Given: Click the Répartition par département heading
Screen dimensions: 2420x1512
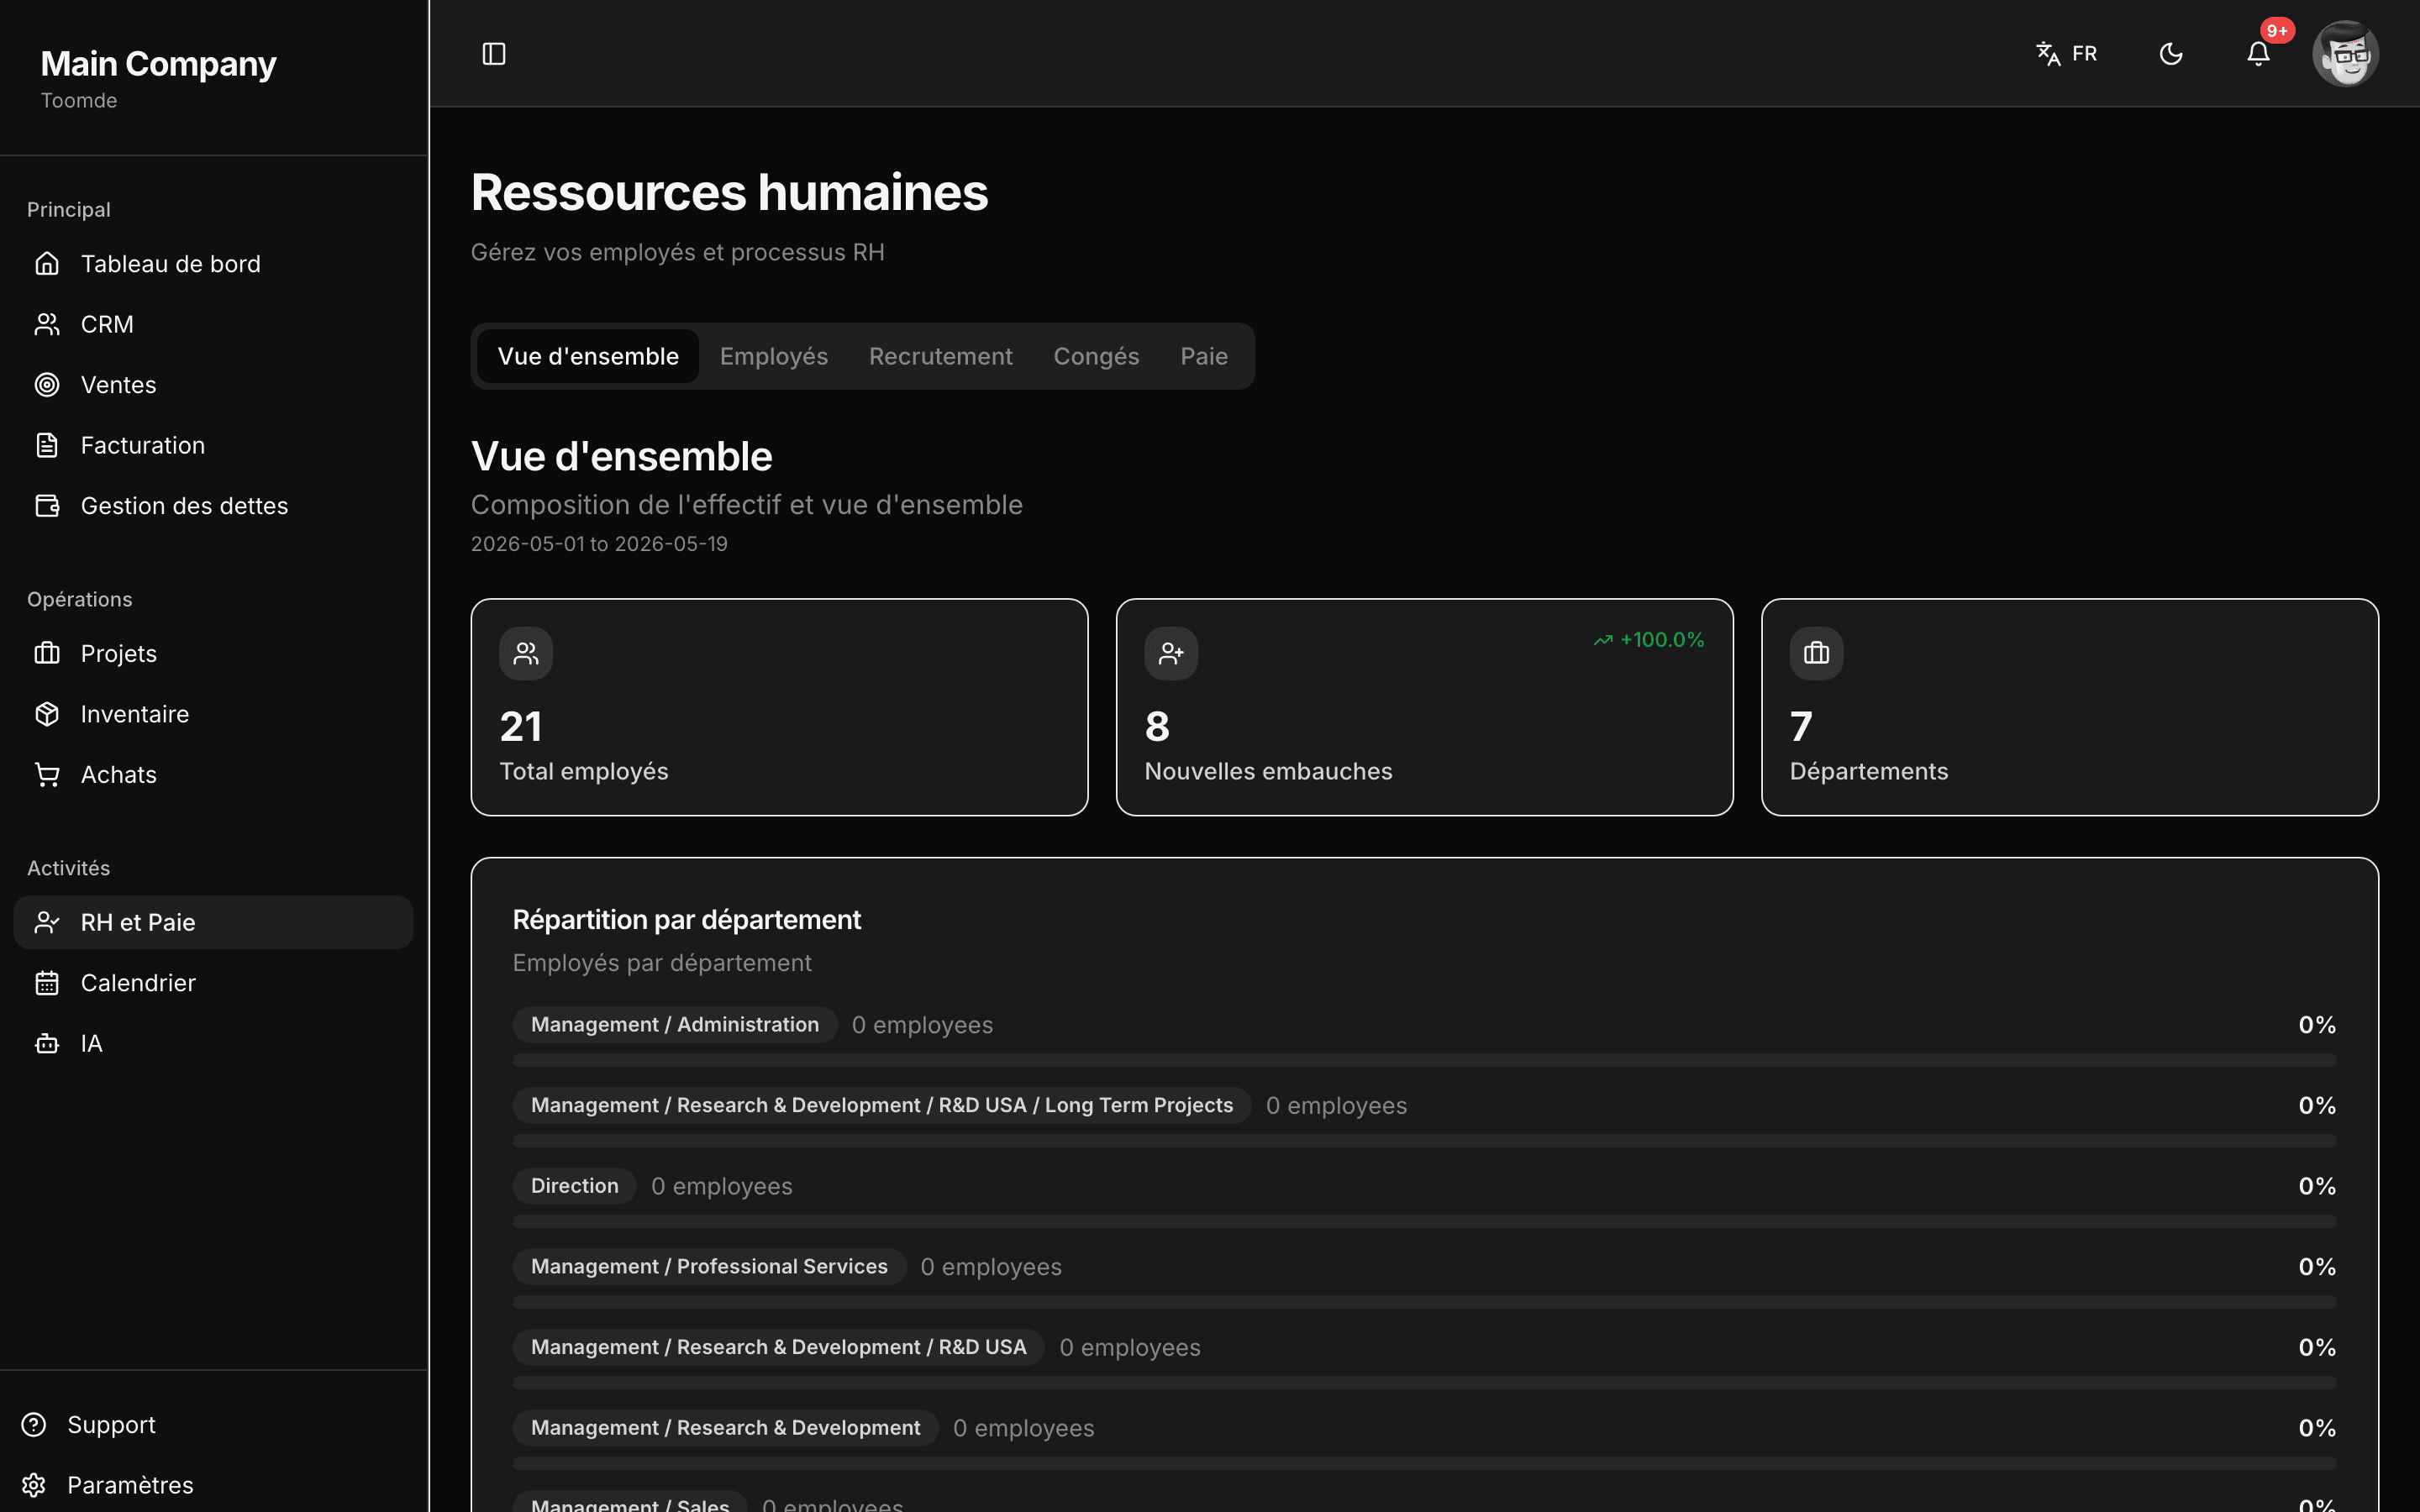Looking at the screenshot, I should pos(686,920).
